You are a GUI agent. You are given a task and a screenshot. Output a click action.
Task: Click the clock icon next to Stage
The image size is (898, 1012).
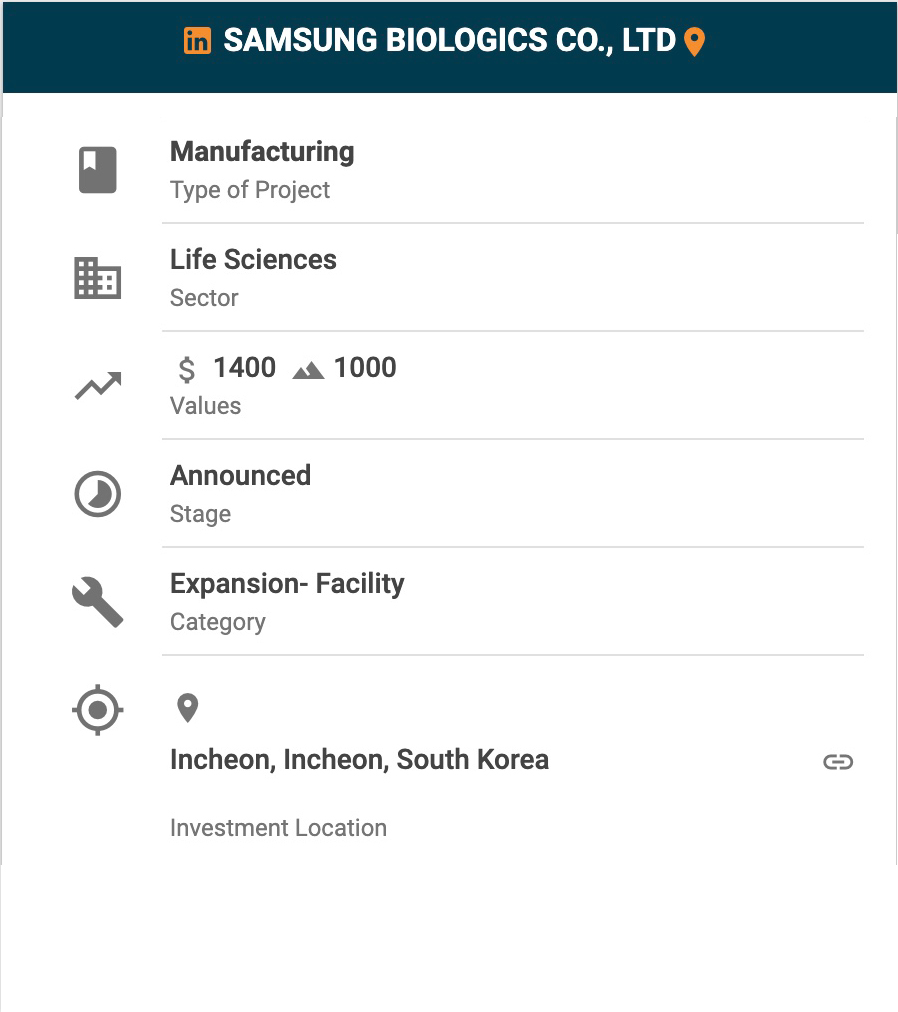[x=97, y=494]
